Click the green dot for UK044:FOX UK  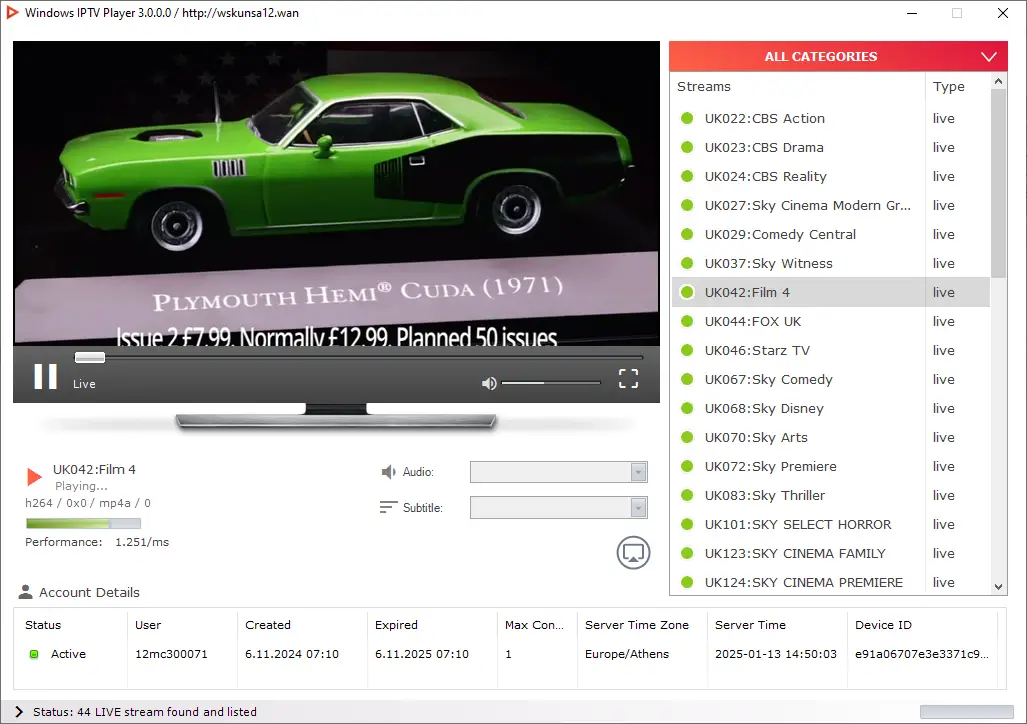pos(687,321)
